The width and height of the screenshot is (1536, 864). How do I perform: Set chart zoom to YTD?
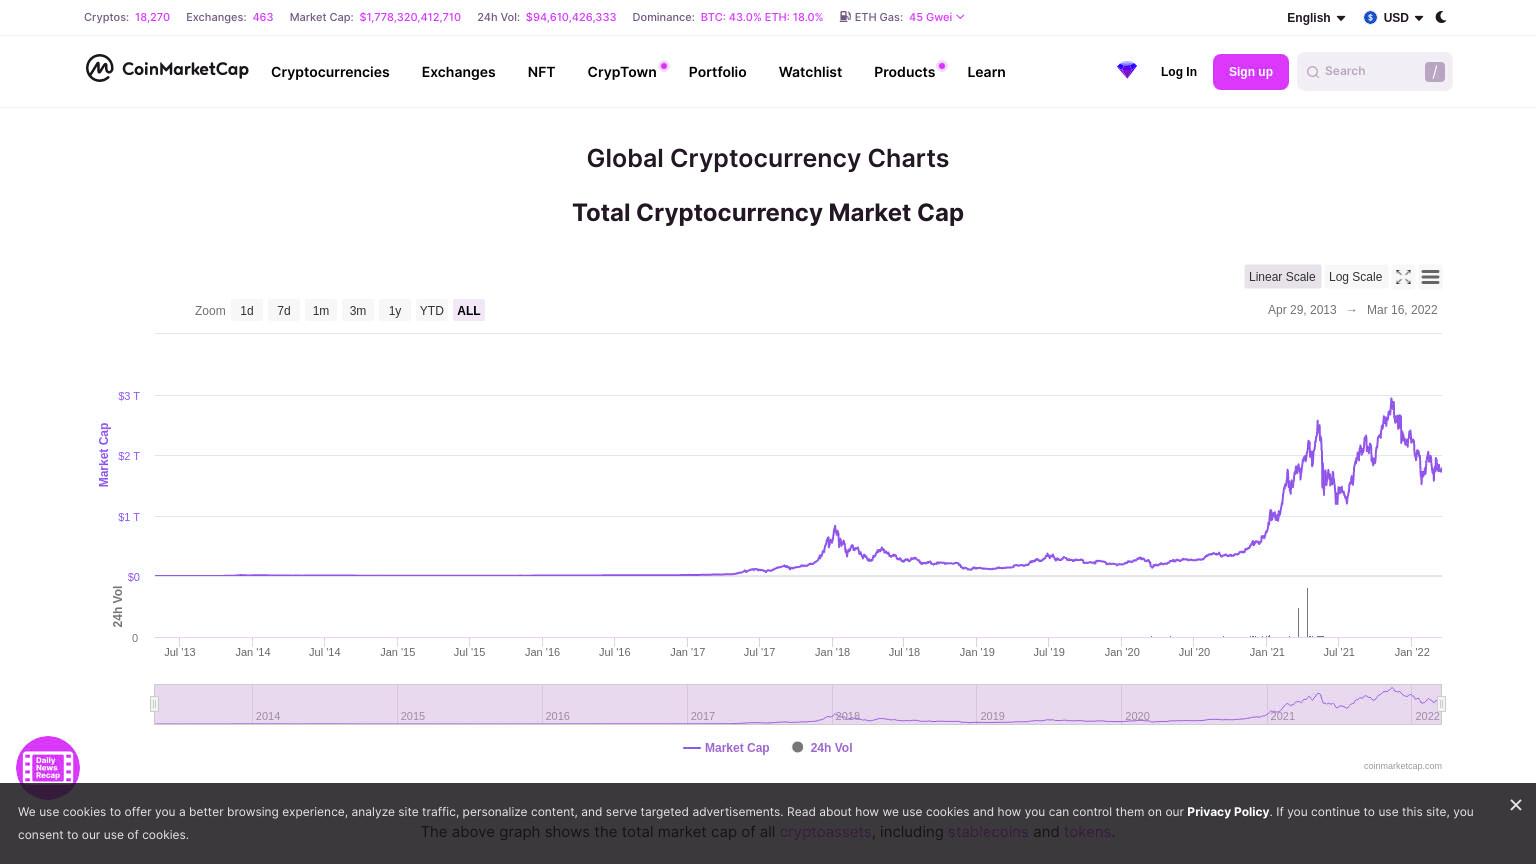[432, 311]
